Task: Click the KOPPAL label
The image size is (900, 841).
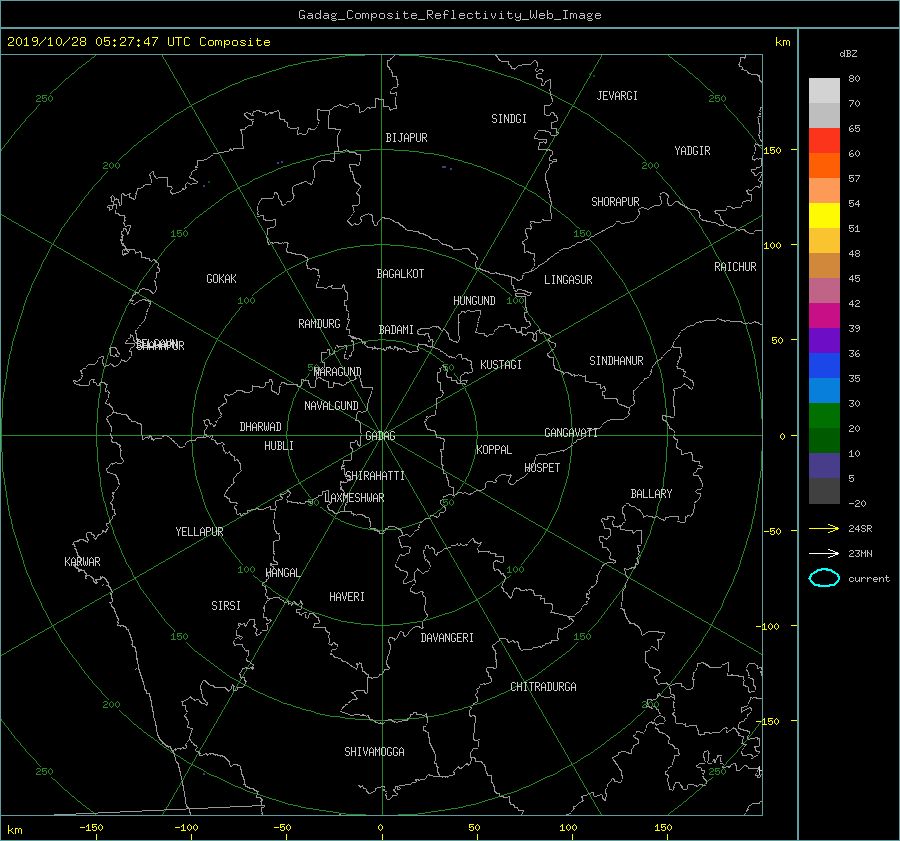Action: [494, 450]
